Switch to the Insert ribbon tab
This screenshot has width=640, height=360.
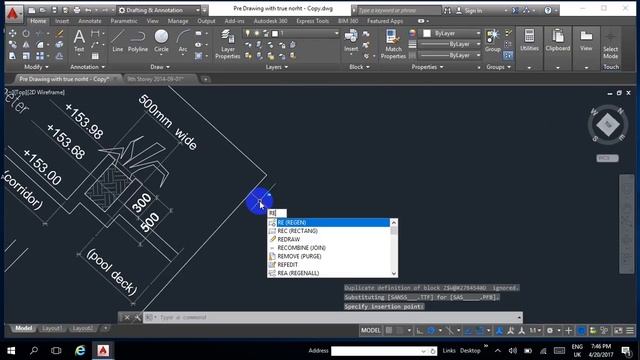(x=62, y=21)
